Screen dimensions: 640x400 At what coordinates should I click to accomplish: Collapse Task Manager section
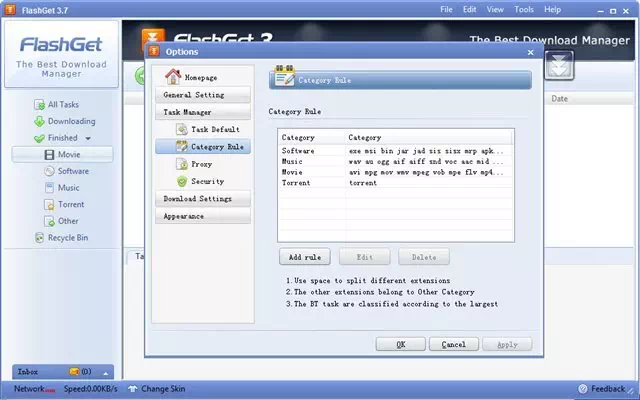(x=203, y=112)
